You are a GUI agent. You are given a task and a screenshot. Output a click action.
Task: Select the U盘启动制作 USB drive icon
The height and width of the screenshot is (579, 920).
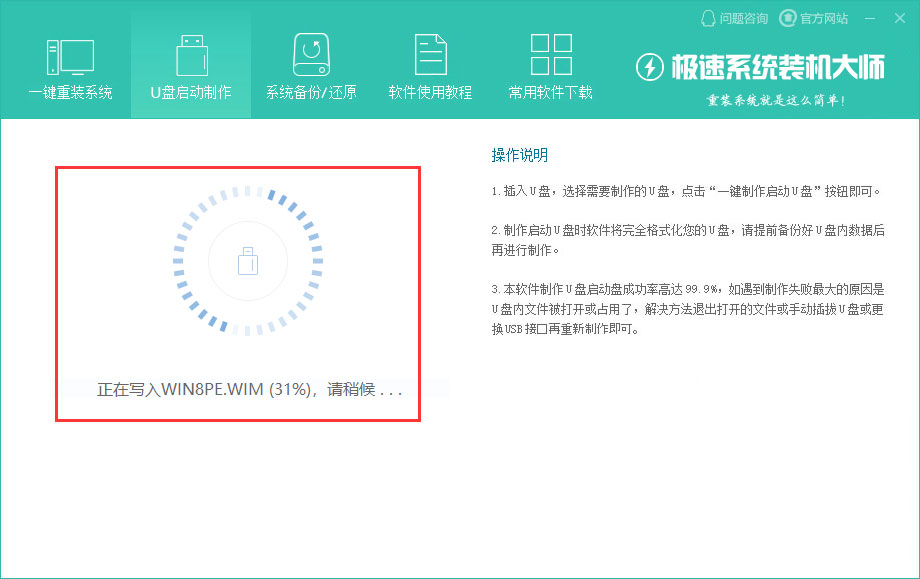pos(190,55)
